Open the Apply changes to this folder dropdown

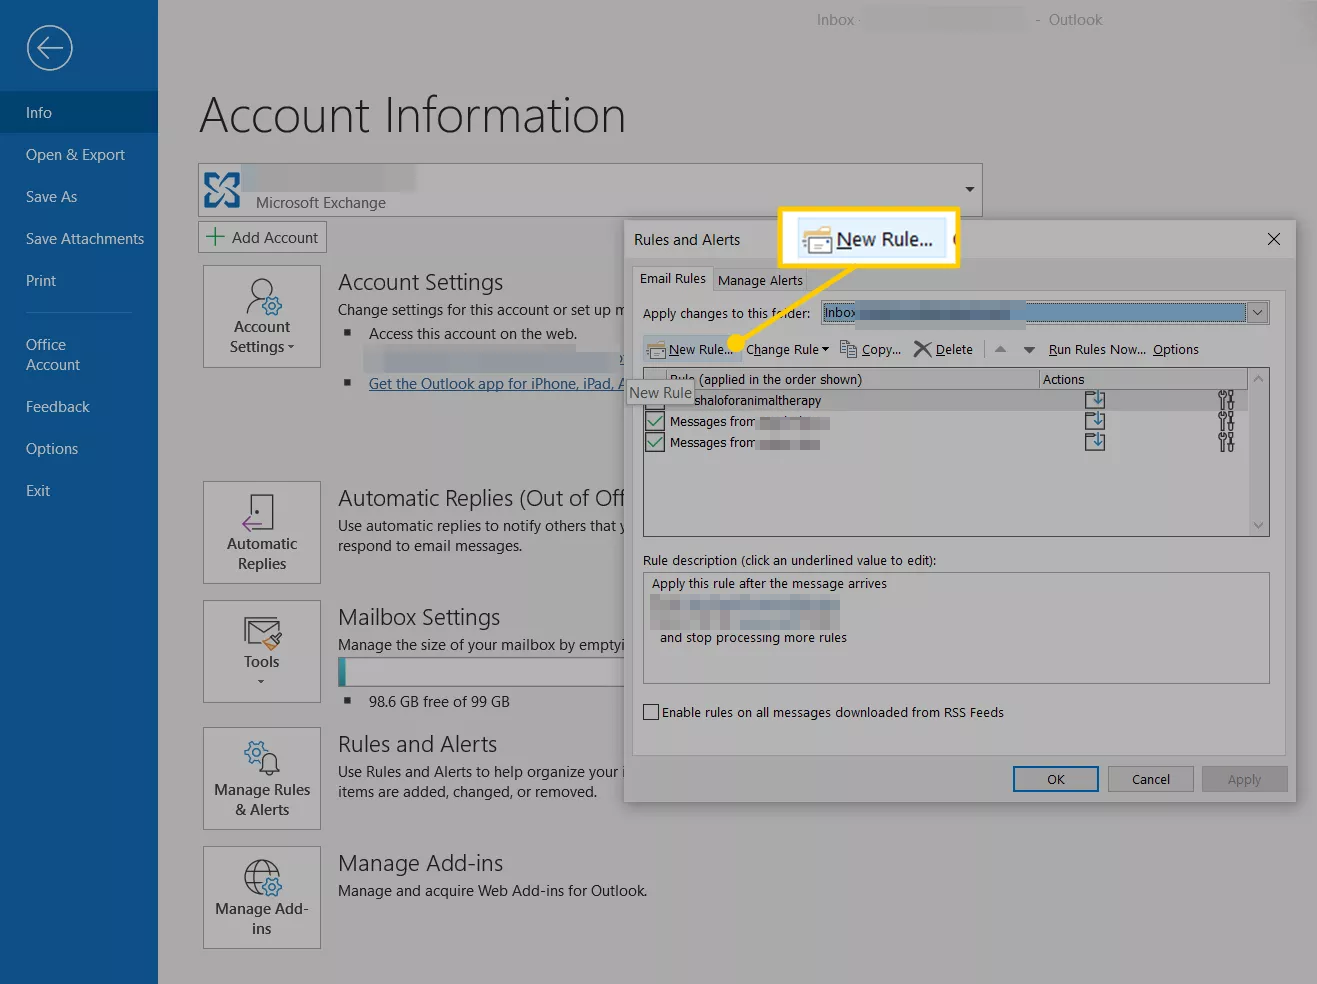tap(1257, 312)
